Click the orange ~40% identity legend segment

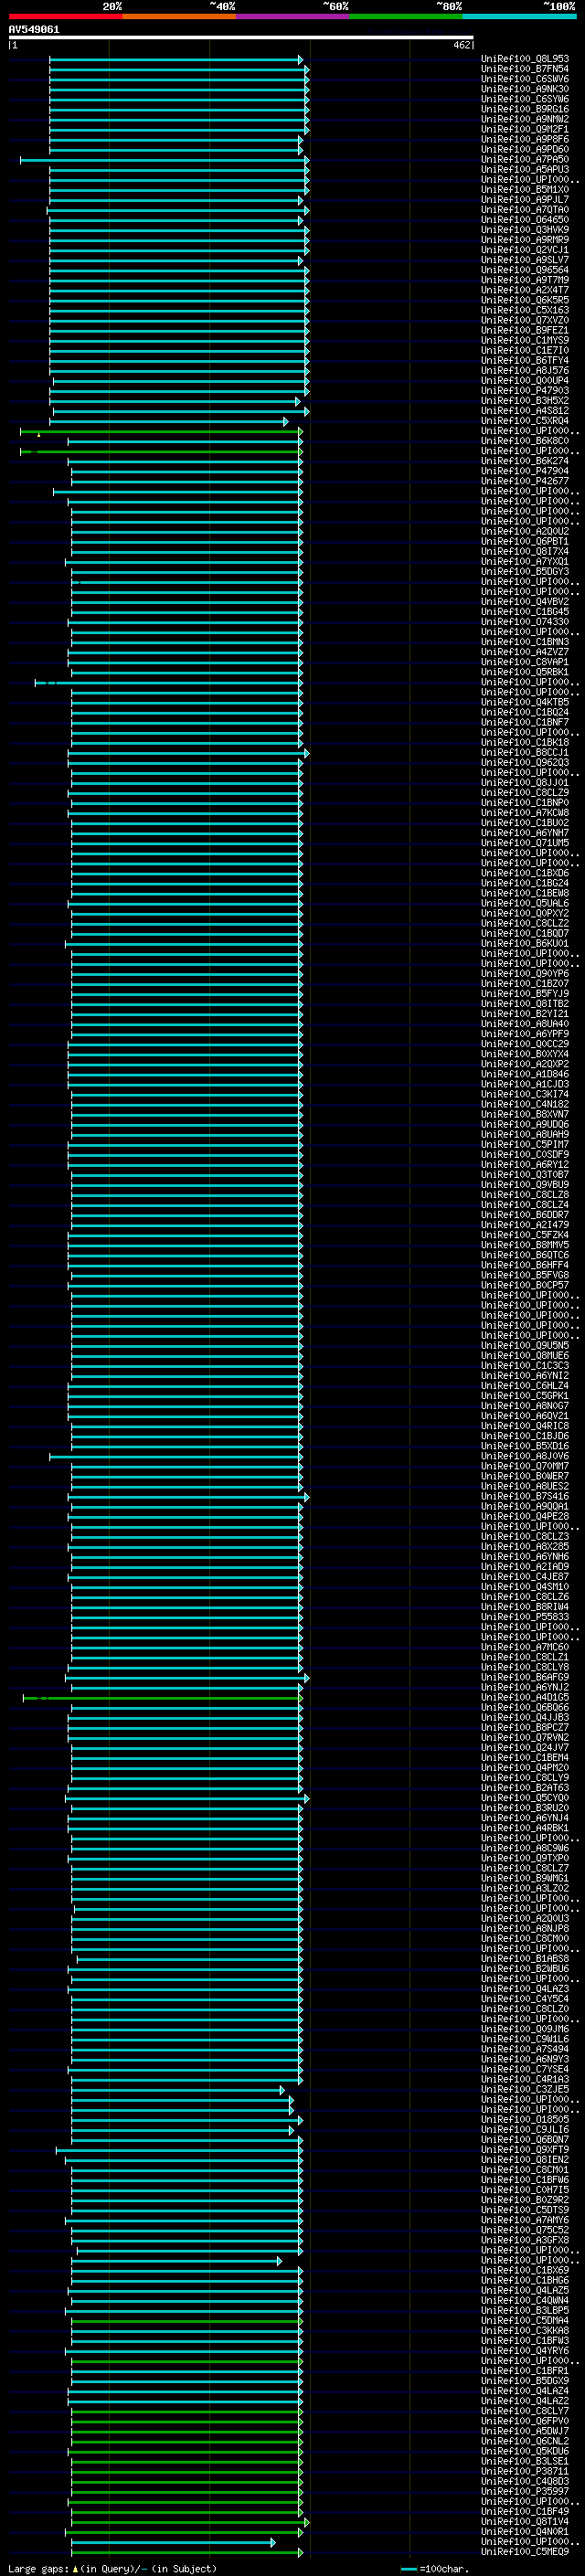pyautogui.click(x=179, y=17)
